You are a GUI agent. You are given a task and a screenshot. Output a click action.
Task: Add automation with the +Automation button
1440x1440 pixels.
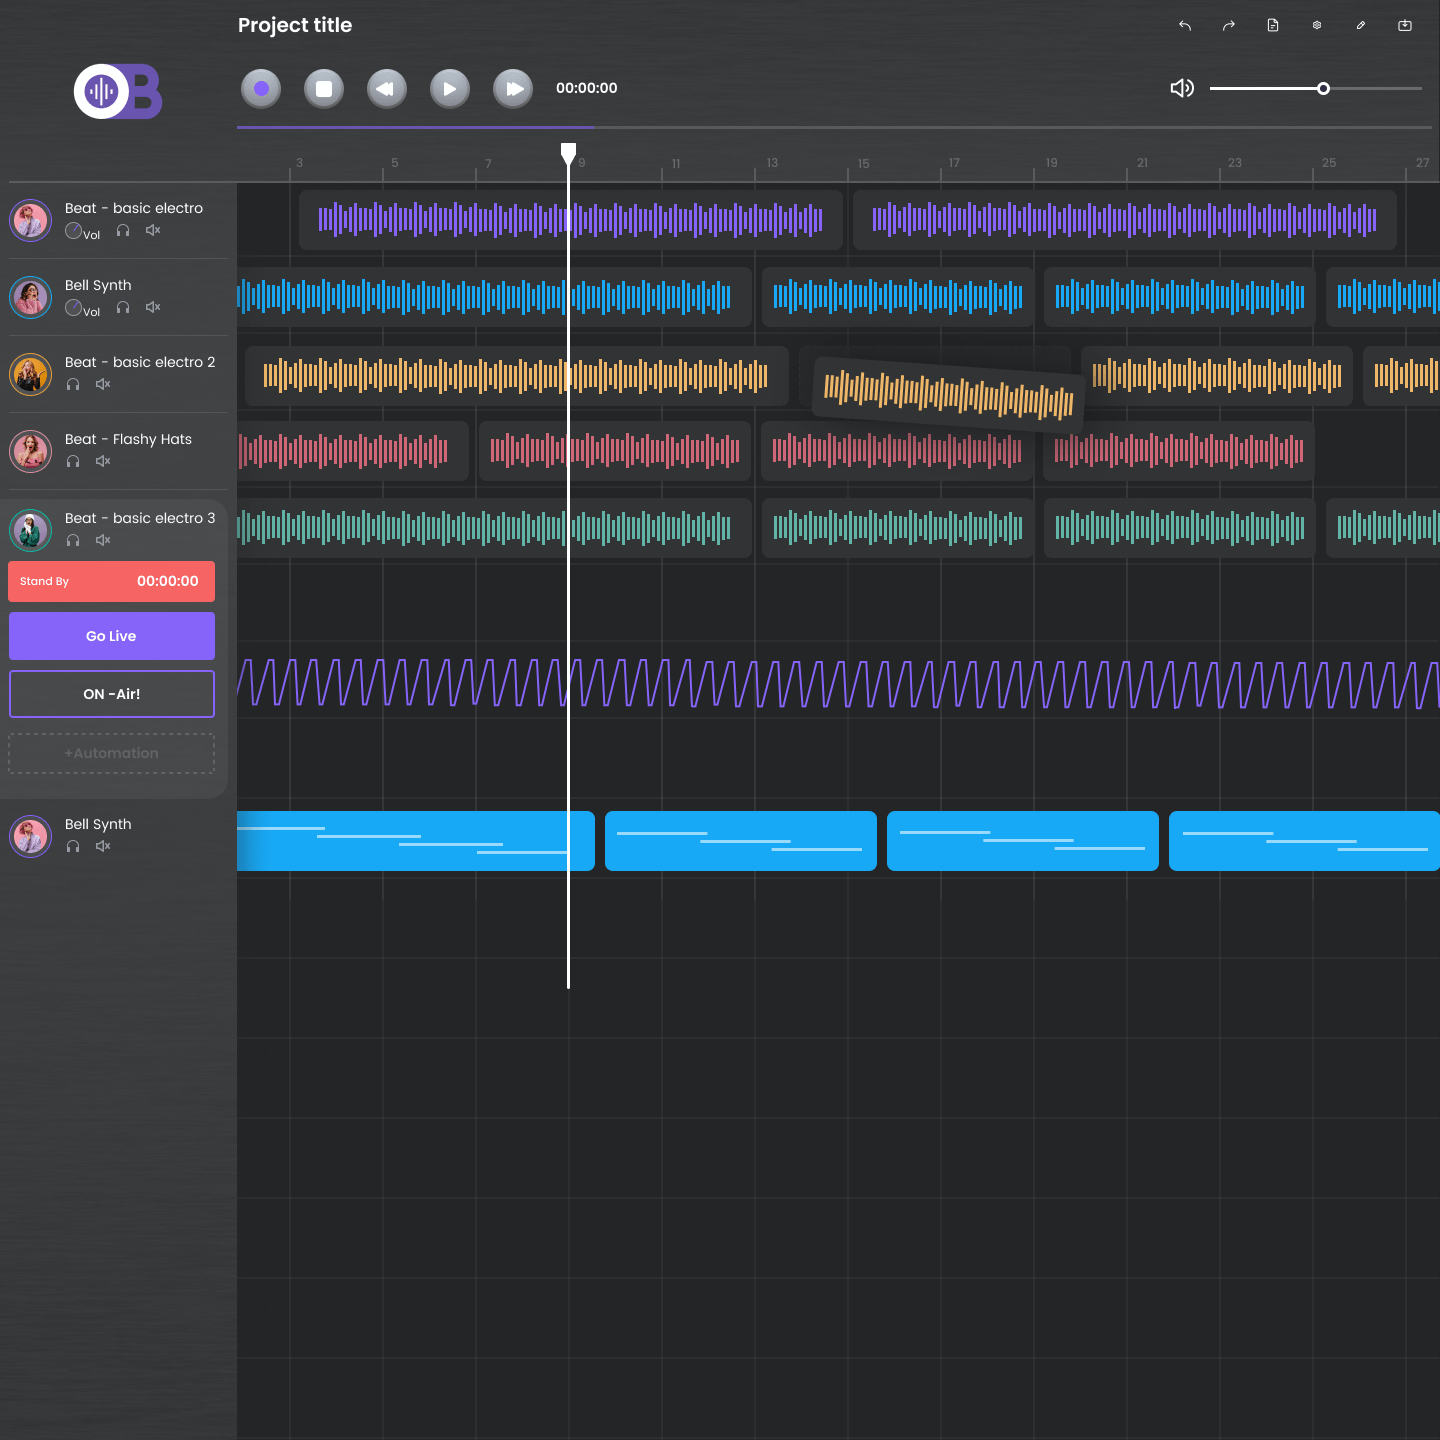pyautogui.click(x=112, y=753)
